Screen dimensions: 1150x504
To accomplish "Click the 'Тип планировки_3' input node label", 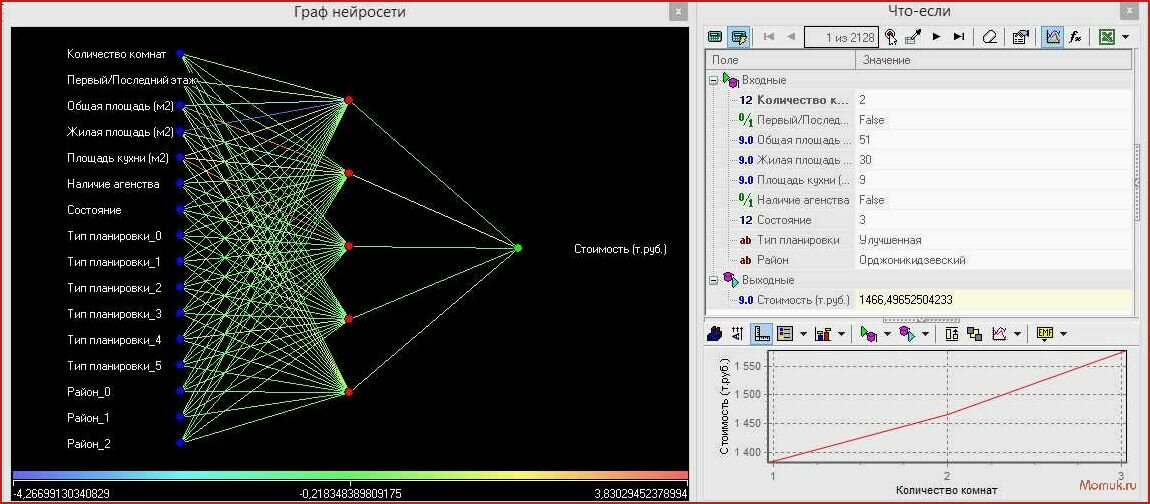I will pyautogui.click(x=114, y=314).
